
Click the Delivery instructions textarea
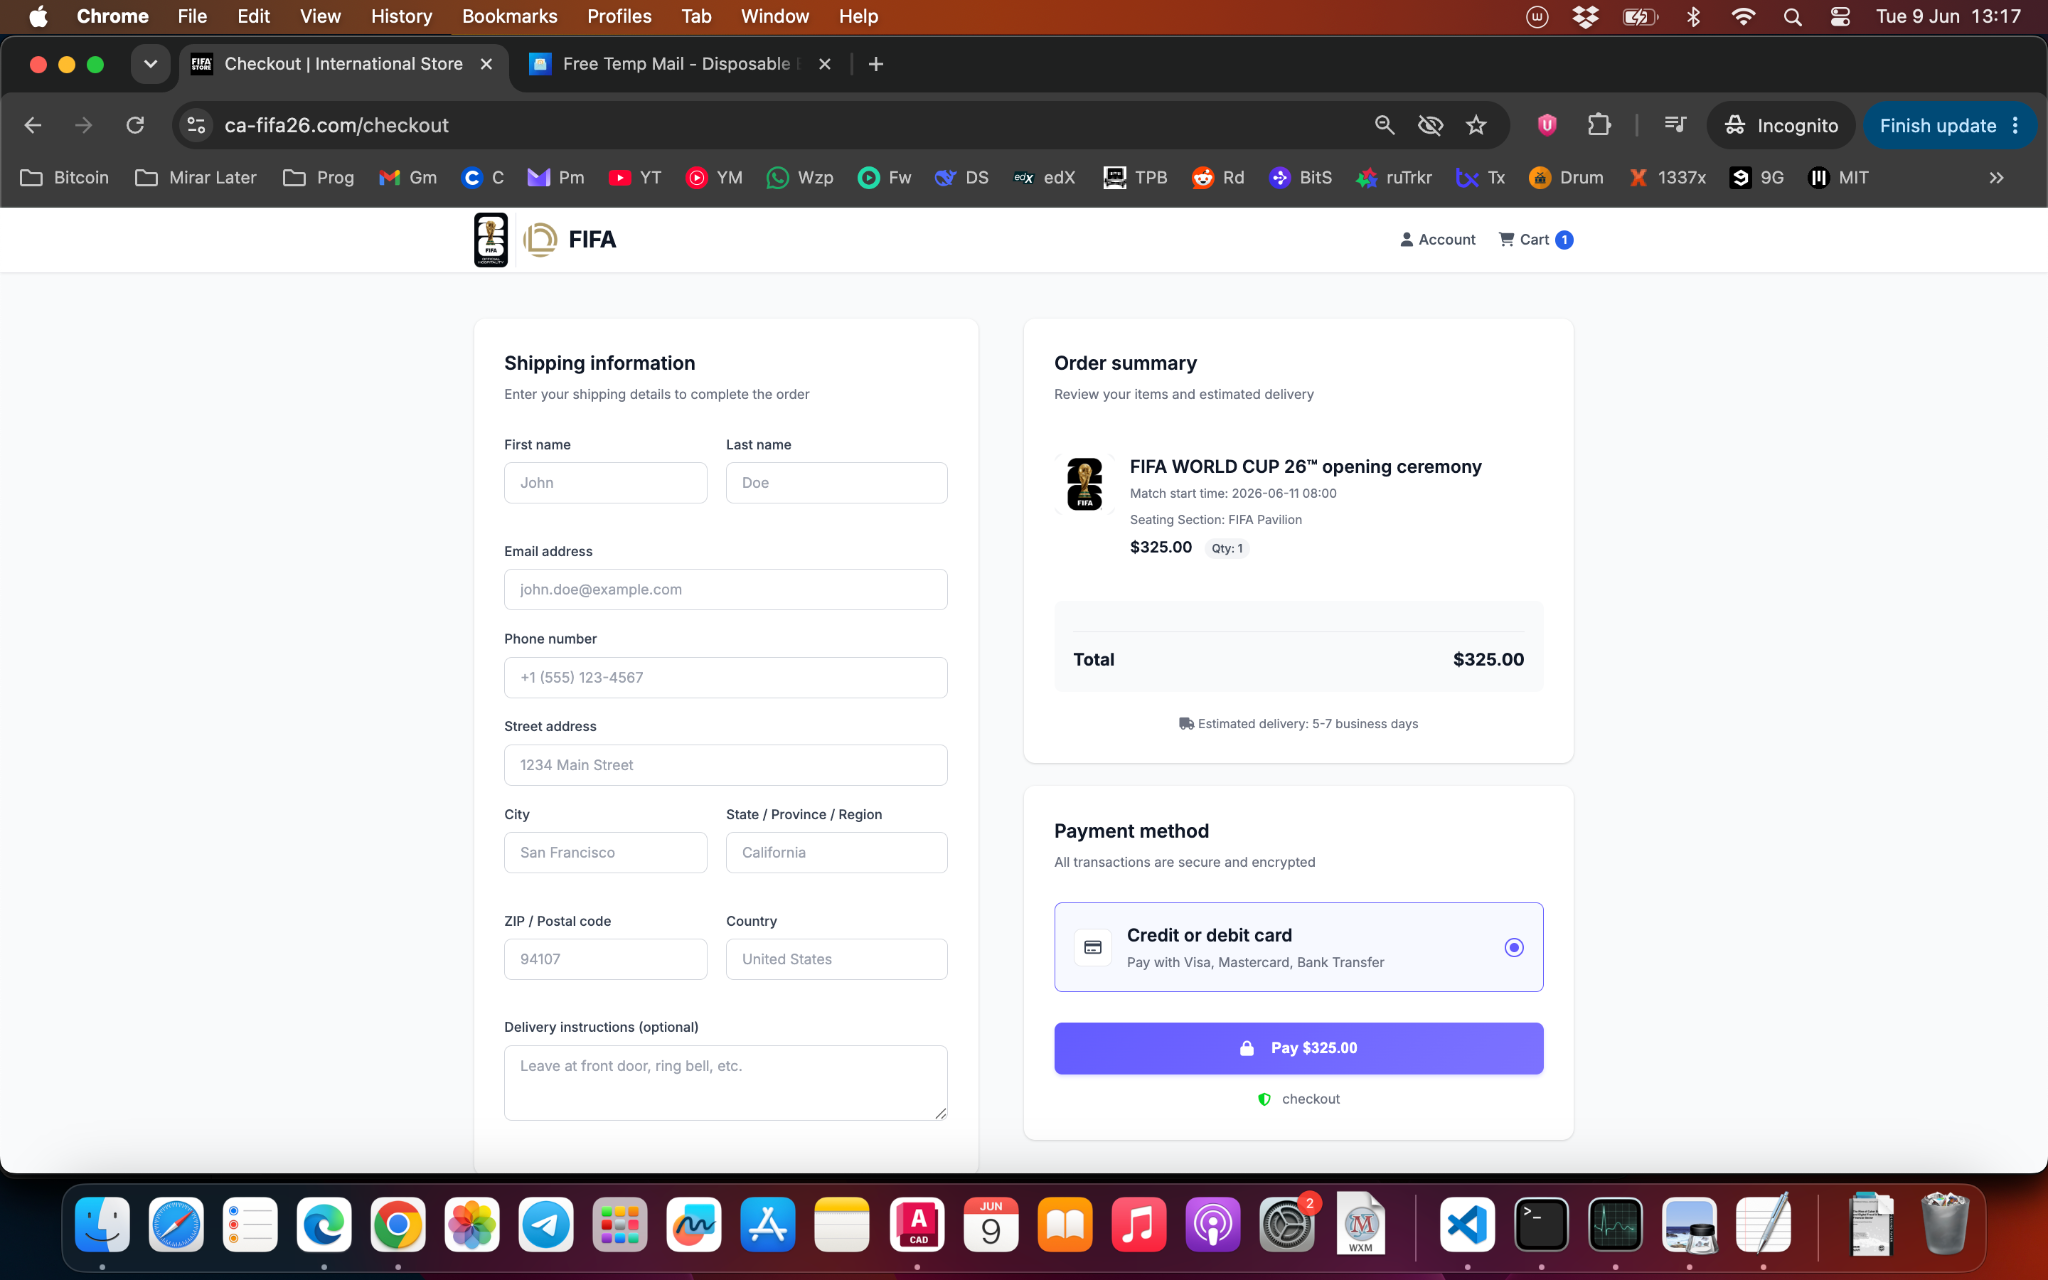click(x=725, y=1083)
